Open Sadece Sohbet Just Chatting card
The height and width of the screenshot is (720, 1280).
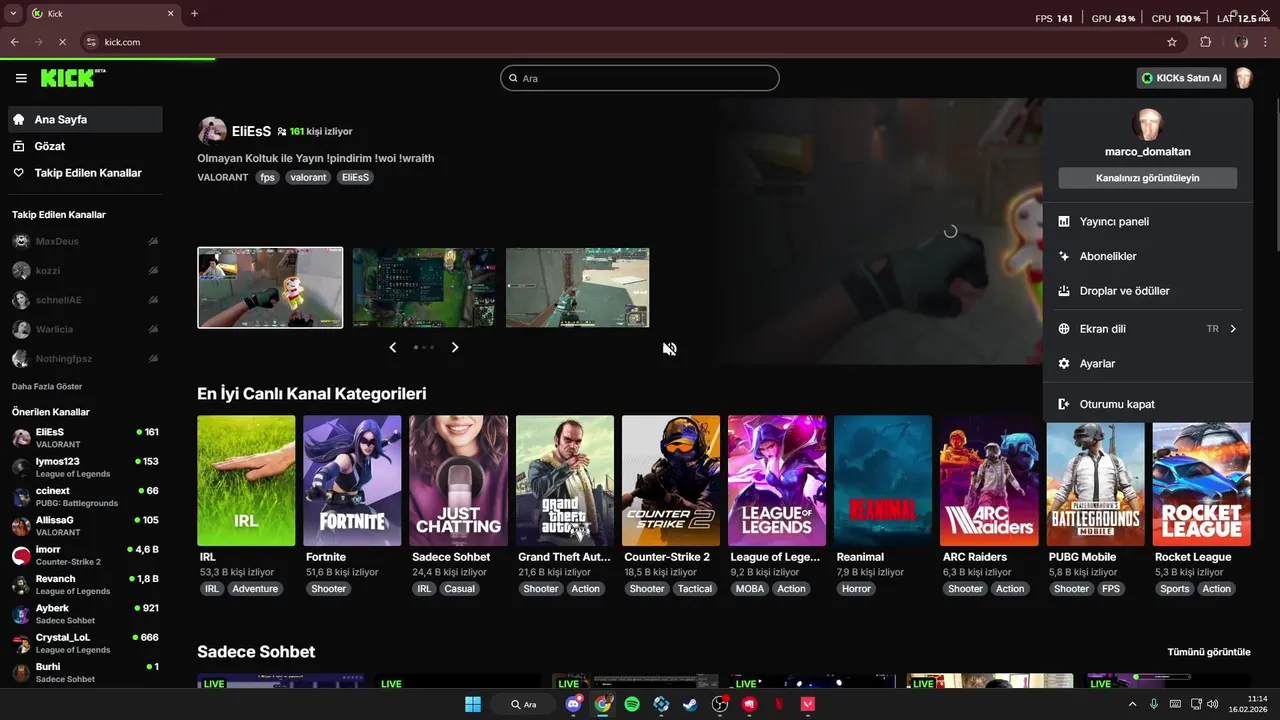[458, 480]
